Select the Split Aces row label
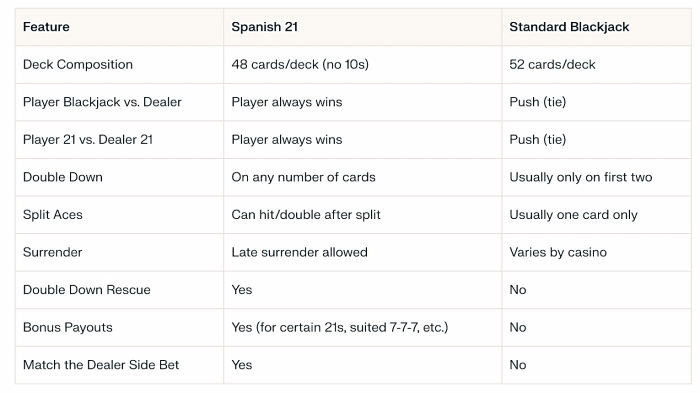The height and width of the screenshot is (393, 700). click(53, 214)
